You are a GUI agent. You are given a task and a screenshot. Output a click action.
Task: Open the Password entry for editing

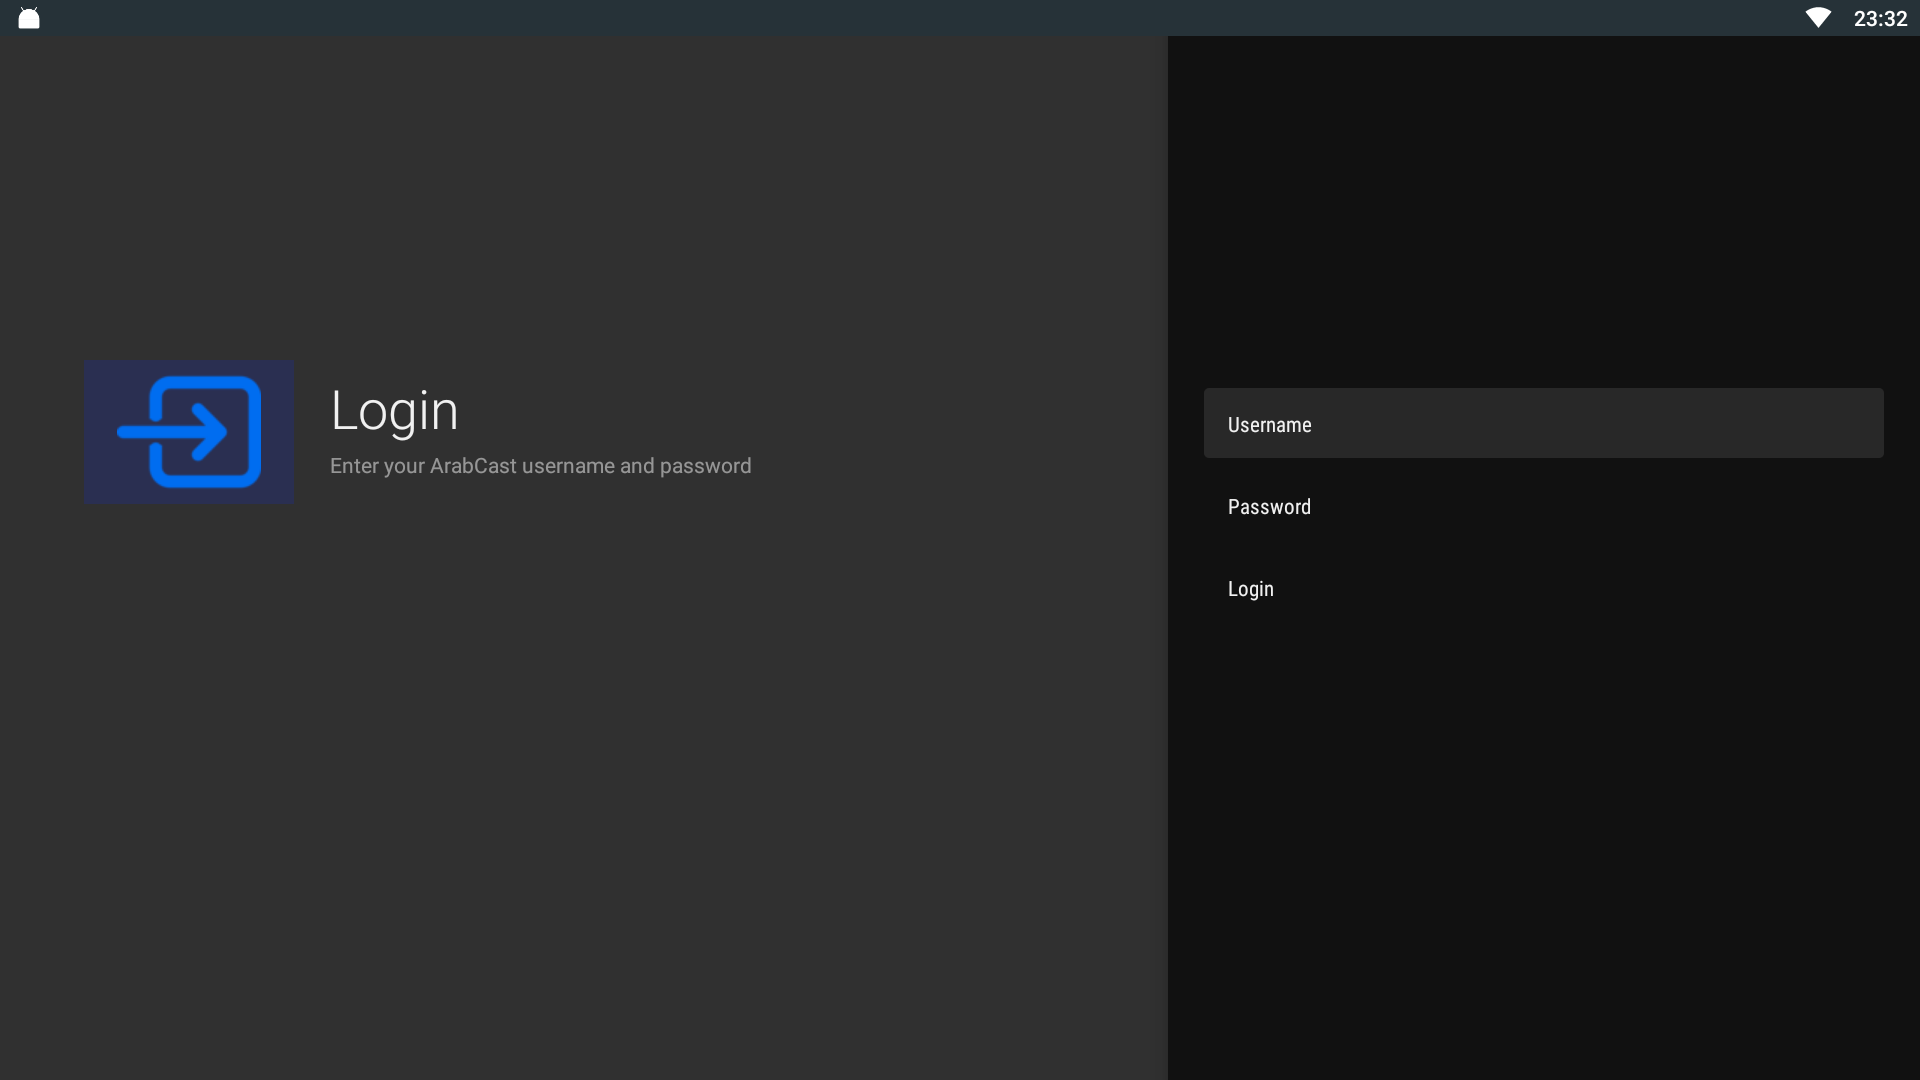(1543, 506)
